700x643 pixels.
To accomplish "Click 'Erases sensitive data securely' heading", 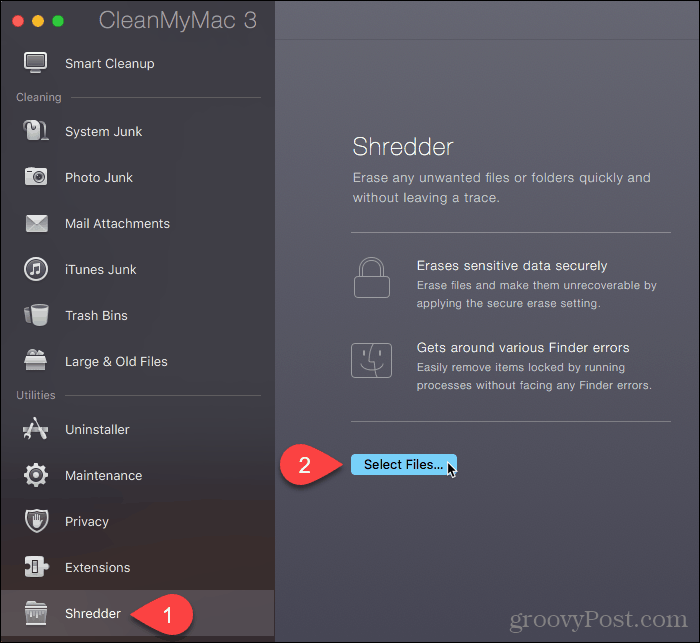I will click(x=512, y=265).
